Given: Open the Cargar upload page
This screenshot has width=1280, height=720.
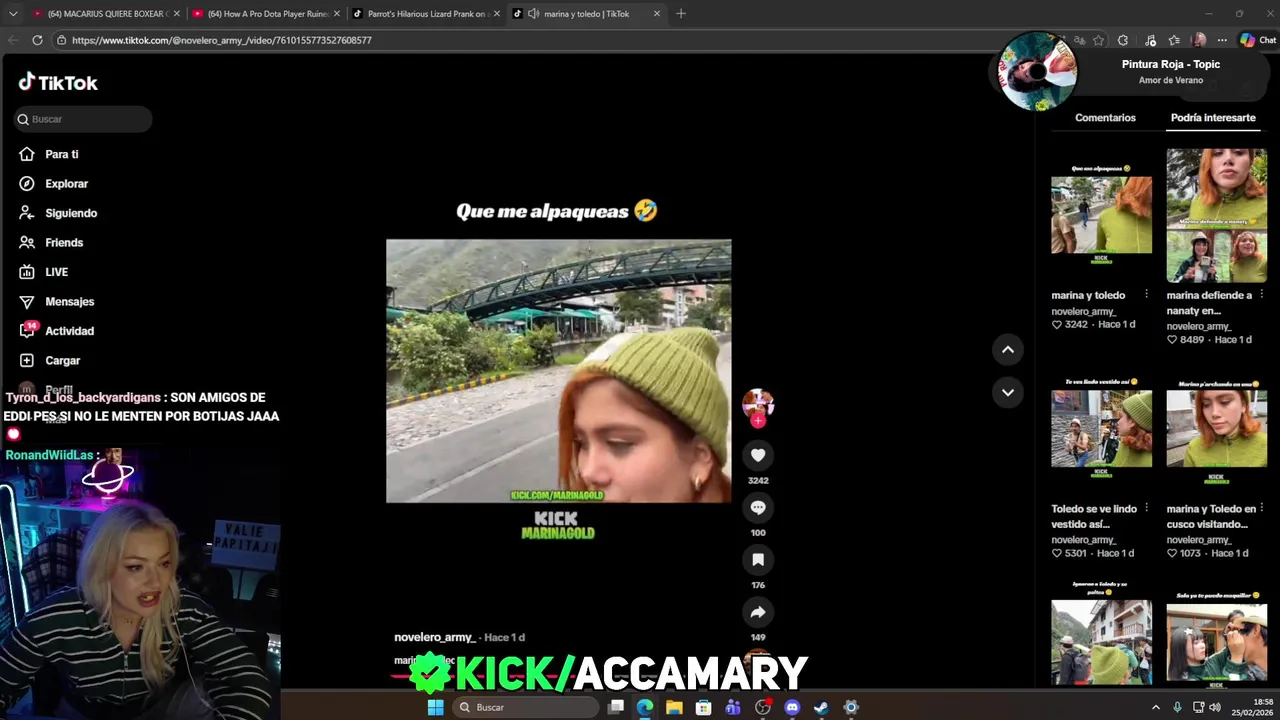Looking at the screenshot, I should click(x=49, y=360).
